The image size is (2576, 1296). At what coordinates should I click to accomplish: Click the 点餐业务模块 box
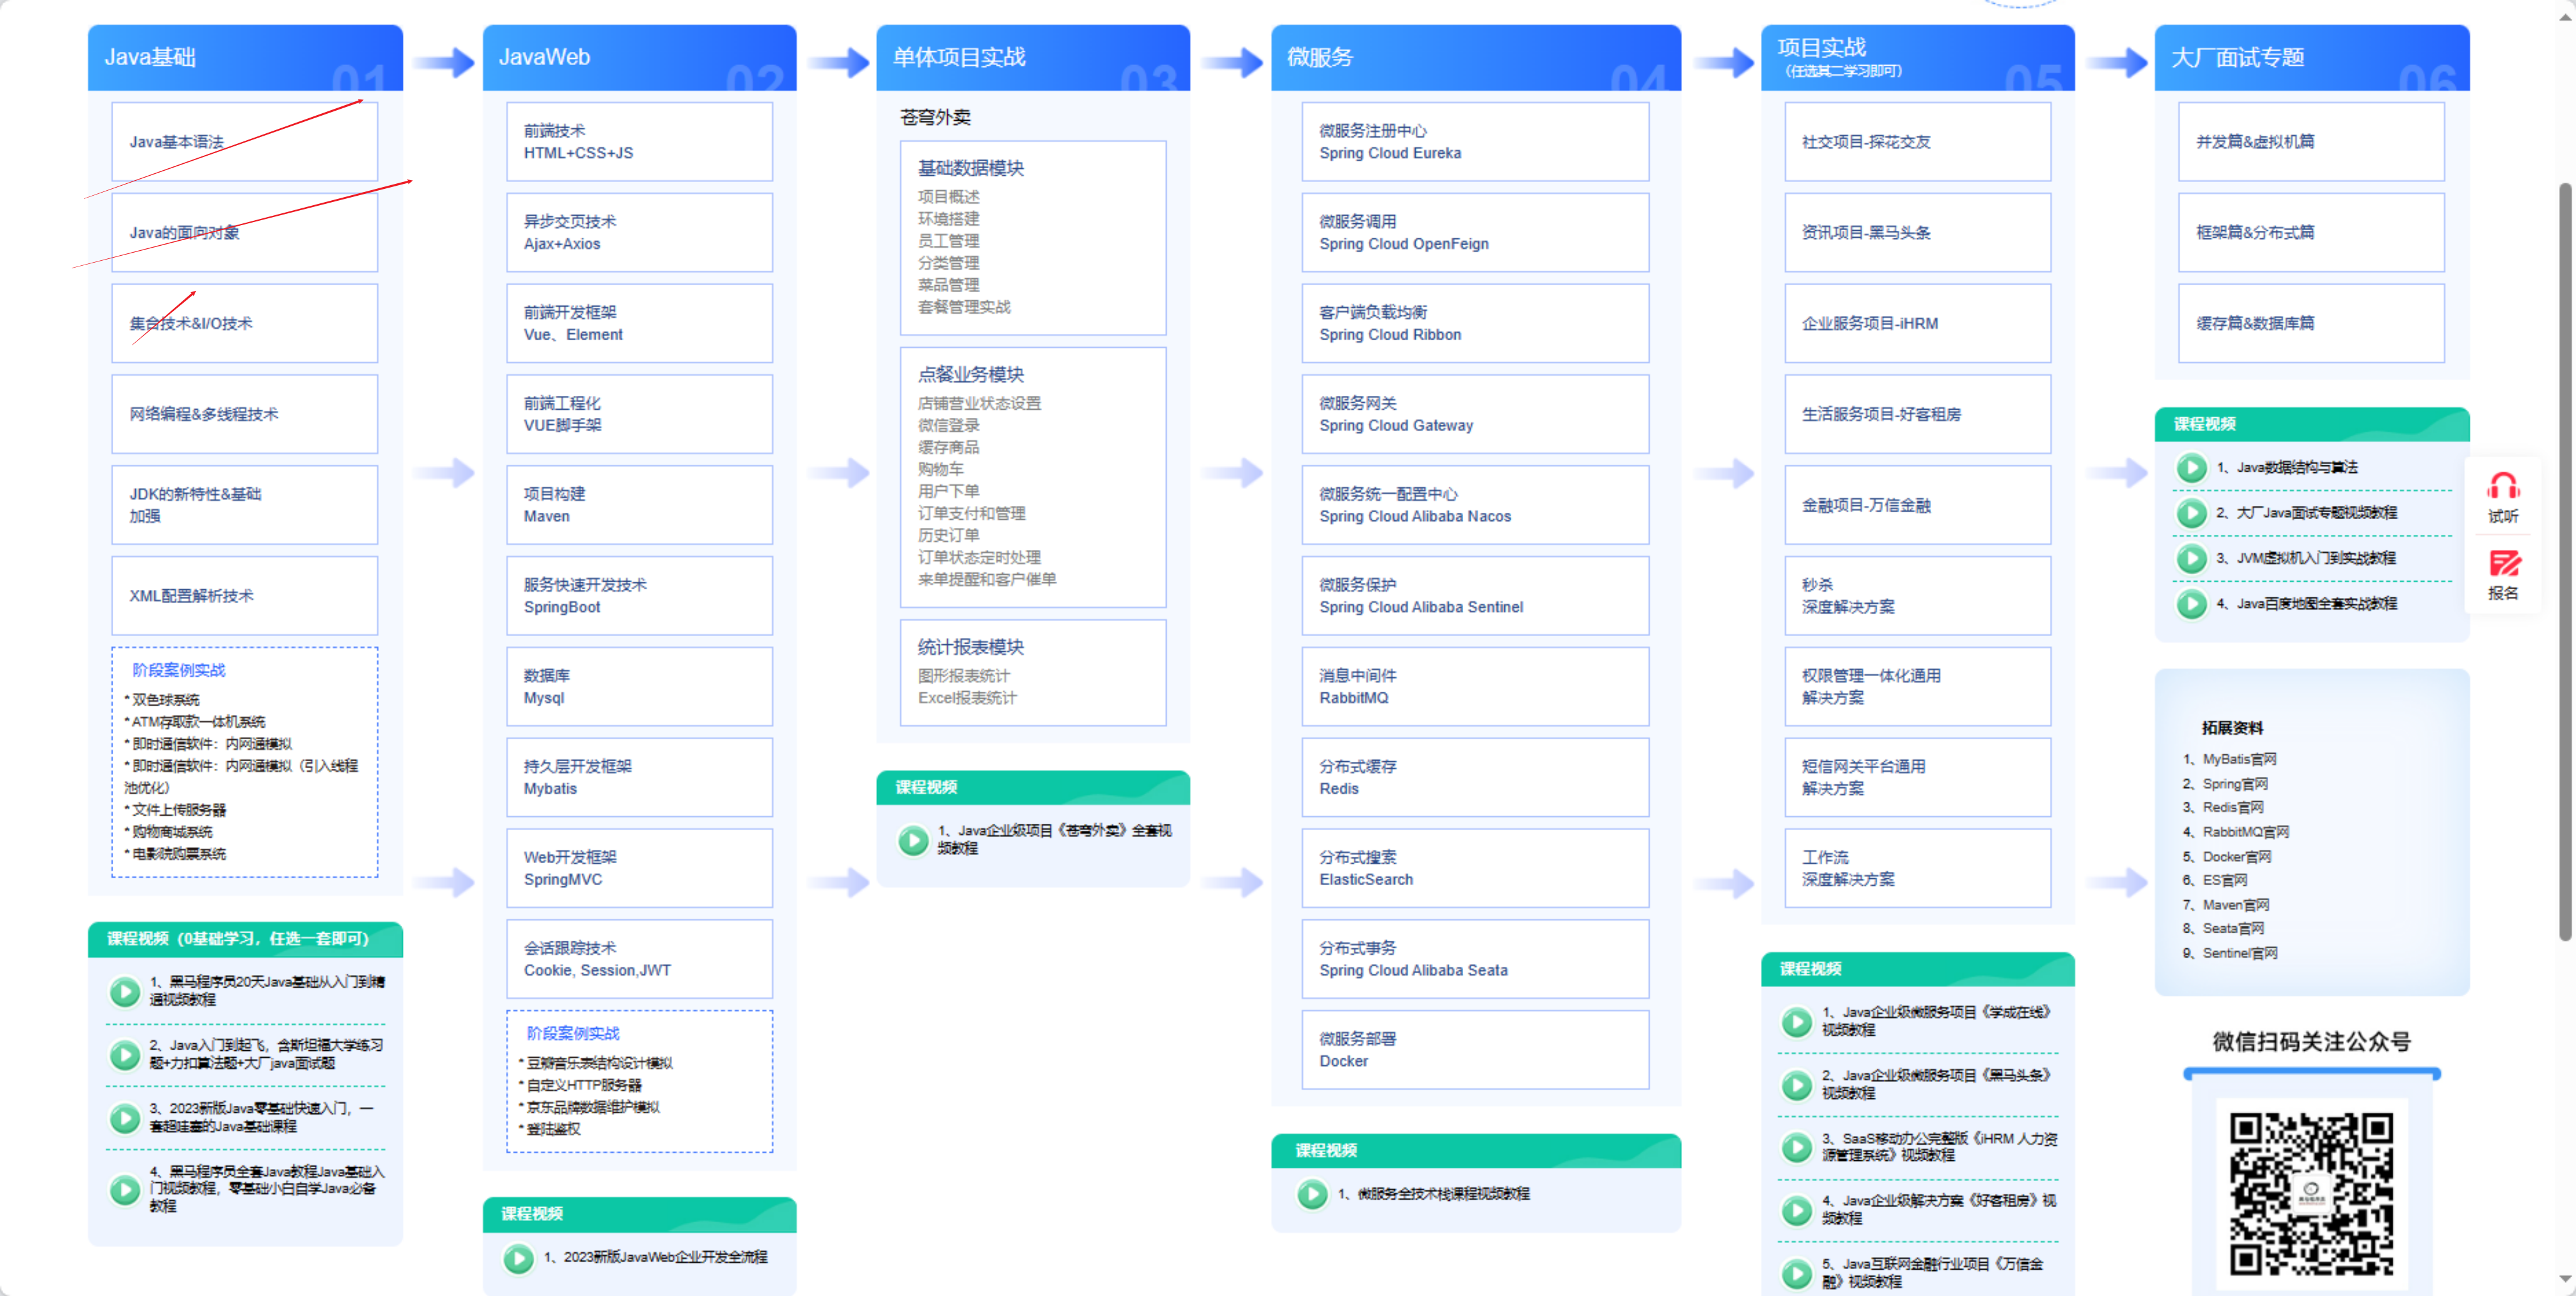pos(1033,477)
